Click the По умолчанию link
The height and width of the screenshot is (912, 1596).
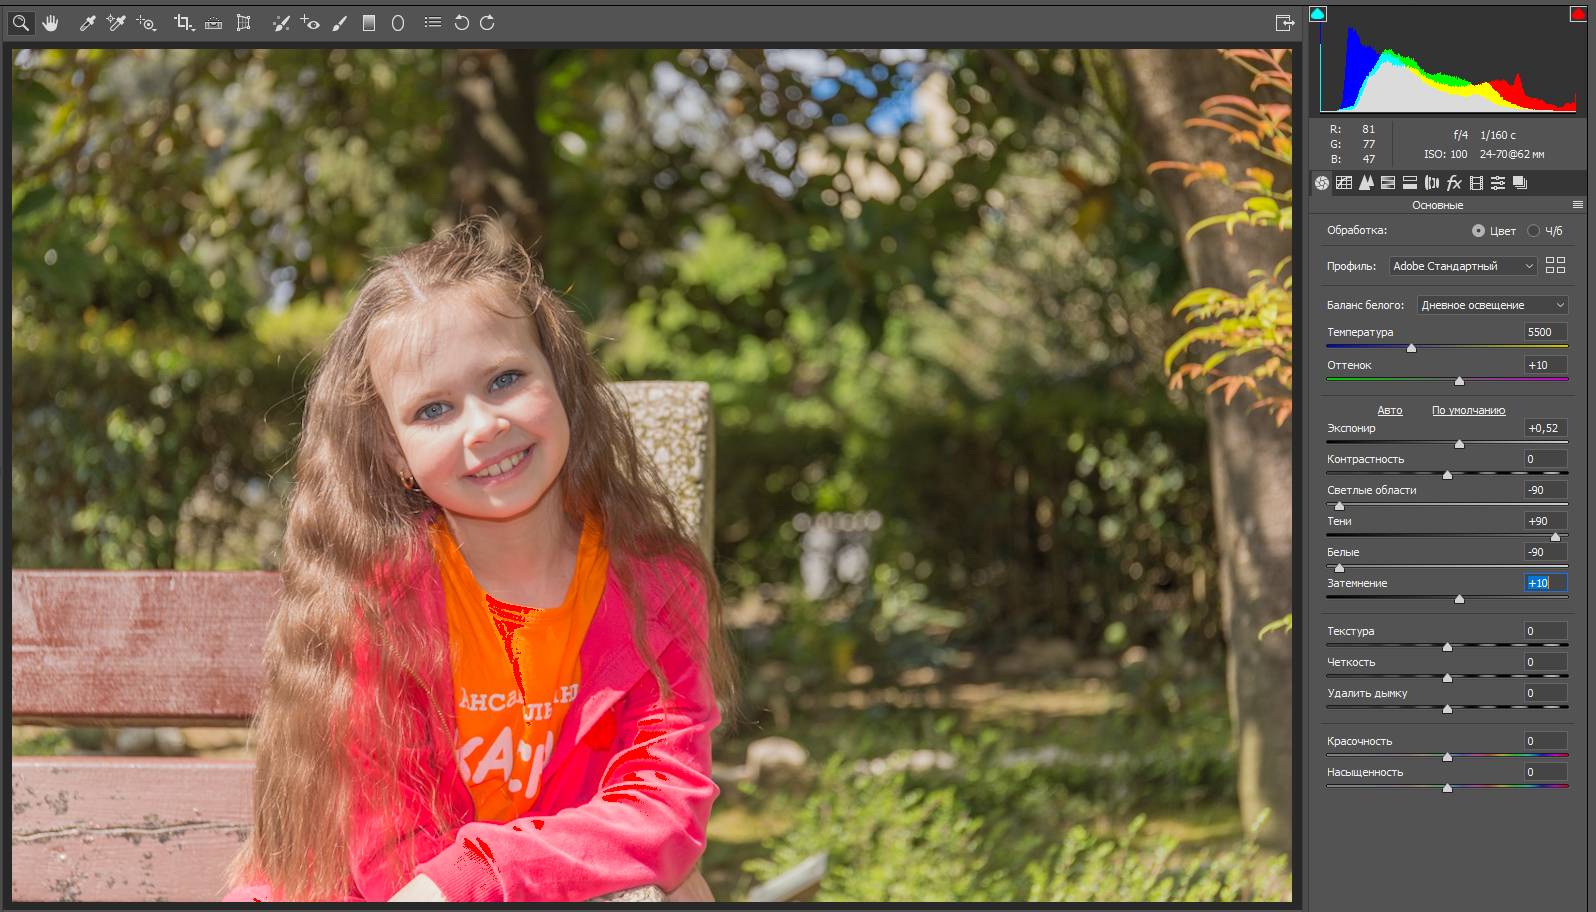tap(1468, 410)
